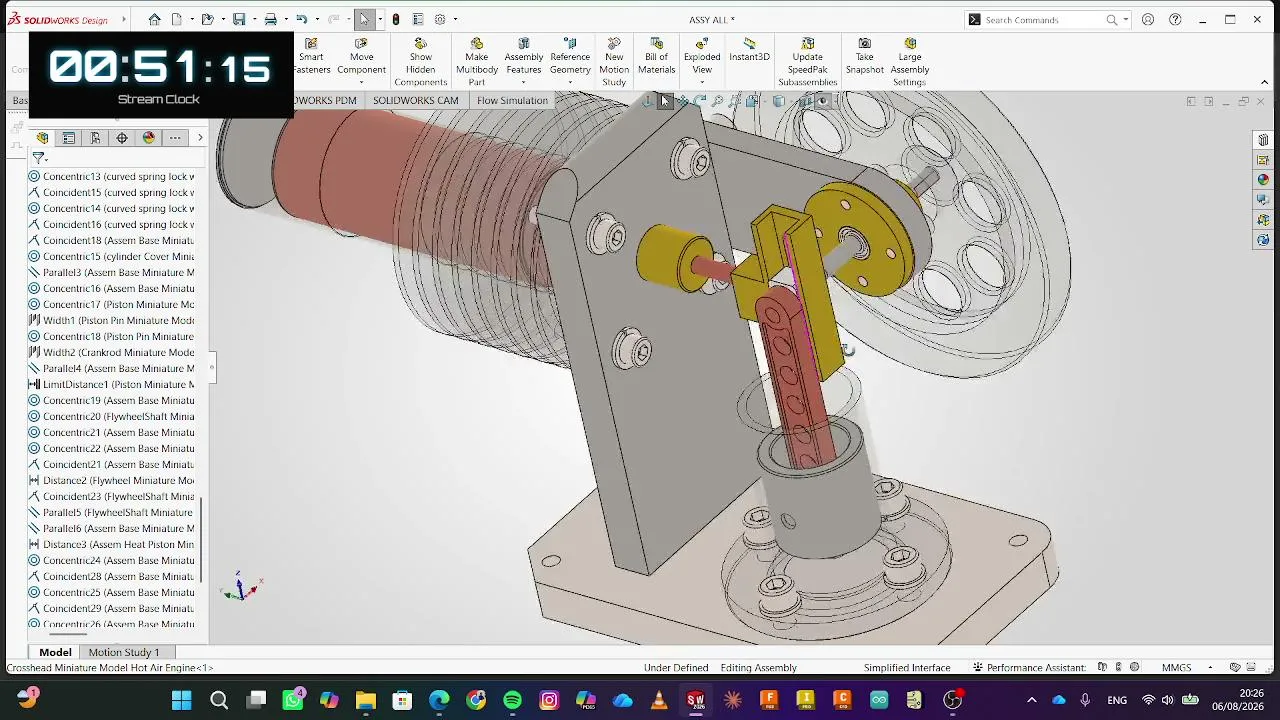1280x720 pixels.
Task: Expand the Reference Geometry dropdown
Action: (570, 82)
